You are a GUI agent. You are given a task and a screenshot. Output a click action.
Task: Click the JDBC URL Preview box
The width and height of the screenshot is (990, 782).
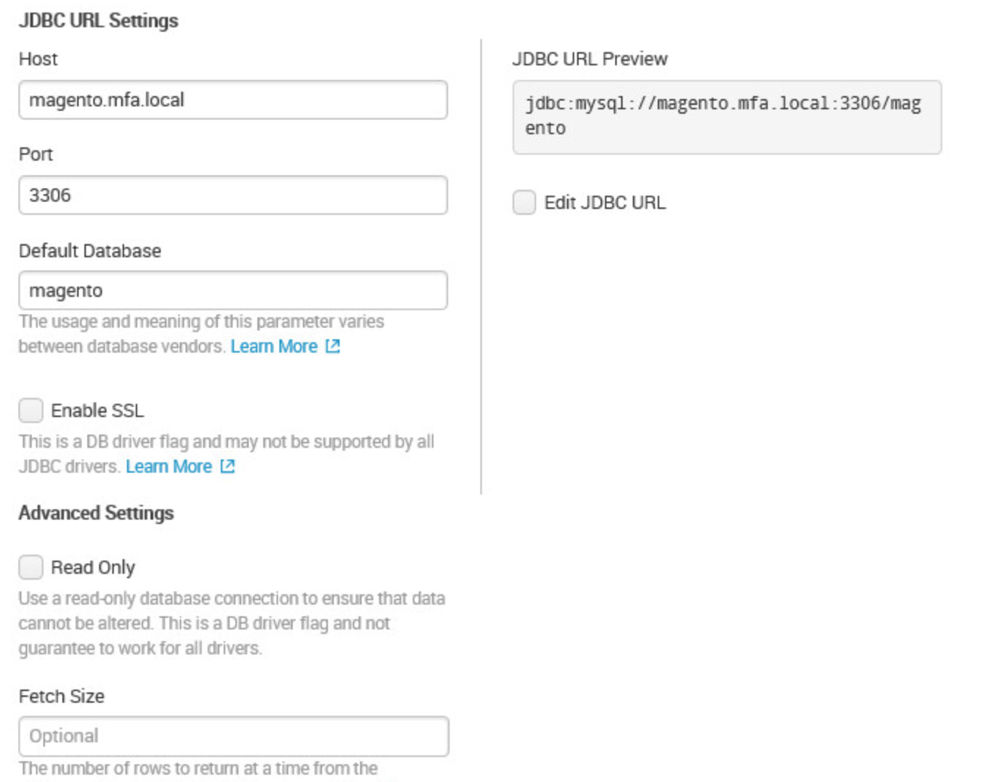(x=727, y=117)
